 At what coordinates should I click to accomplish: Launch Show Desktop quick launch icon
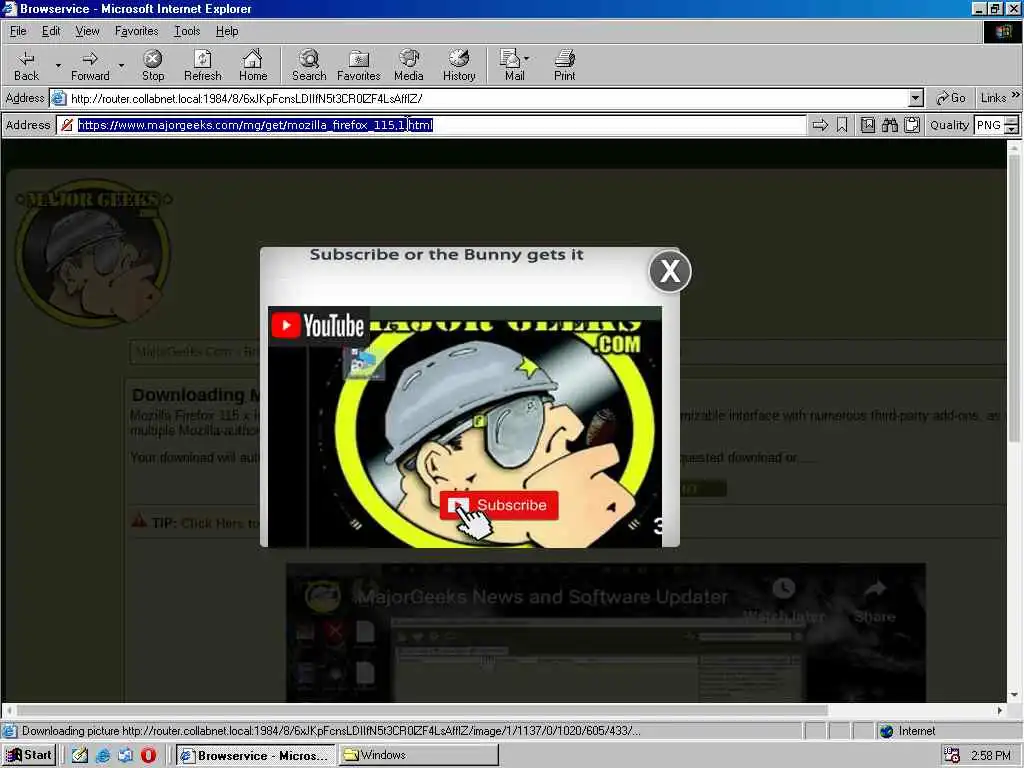point(80,755)
